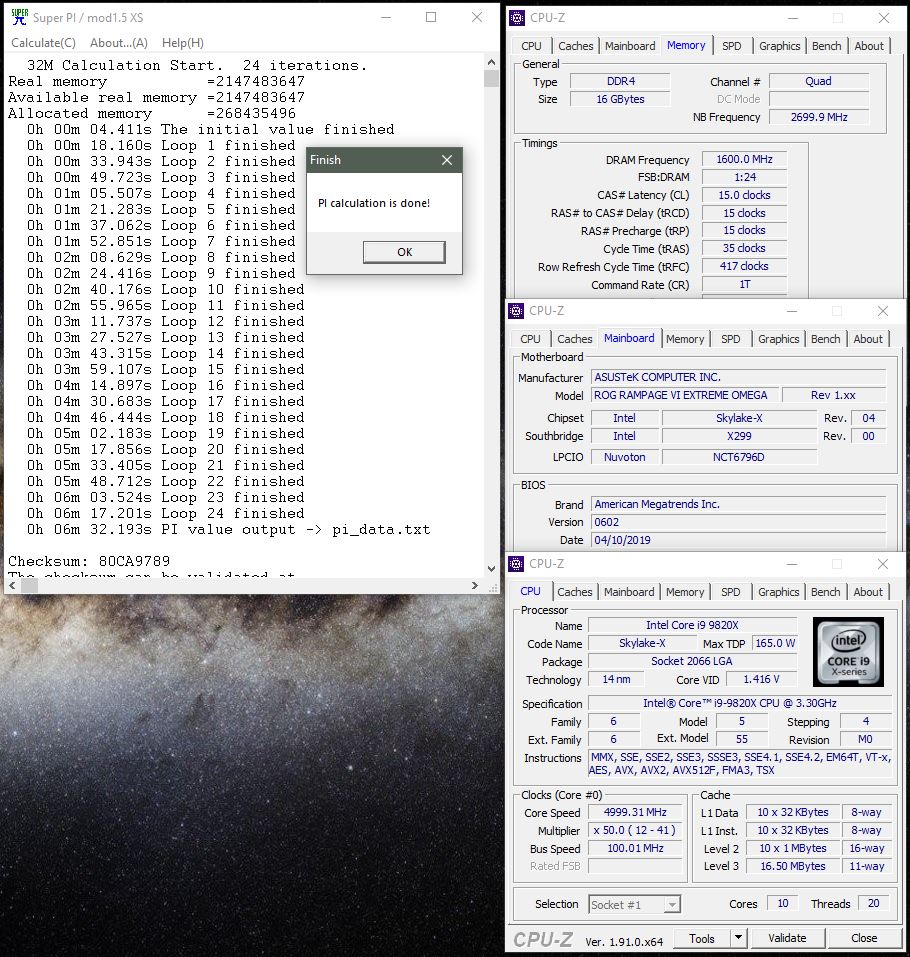Click the Channel # Quad value
Viewport: 910px width, 957px height.
pyautogui.click(x=819, y=81)
